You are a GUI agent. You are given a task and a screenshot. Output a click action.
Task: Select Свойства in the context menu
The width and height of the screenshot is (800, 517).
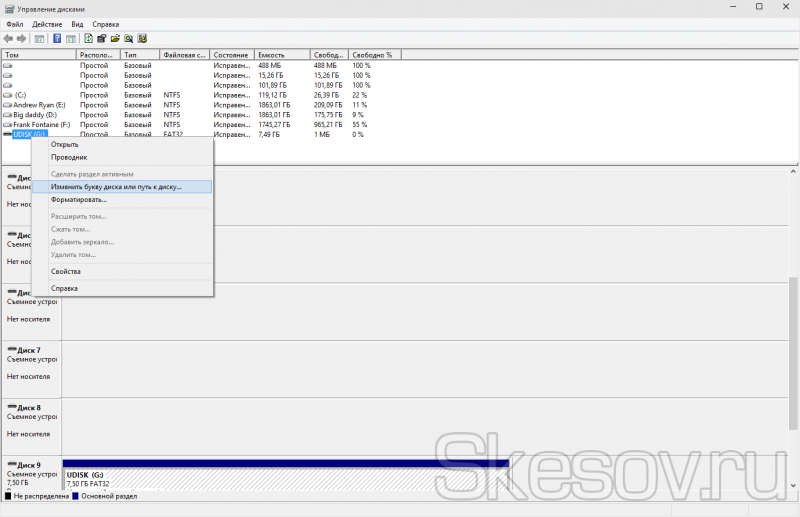coord(66,271)
